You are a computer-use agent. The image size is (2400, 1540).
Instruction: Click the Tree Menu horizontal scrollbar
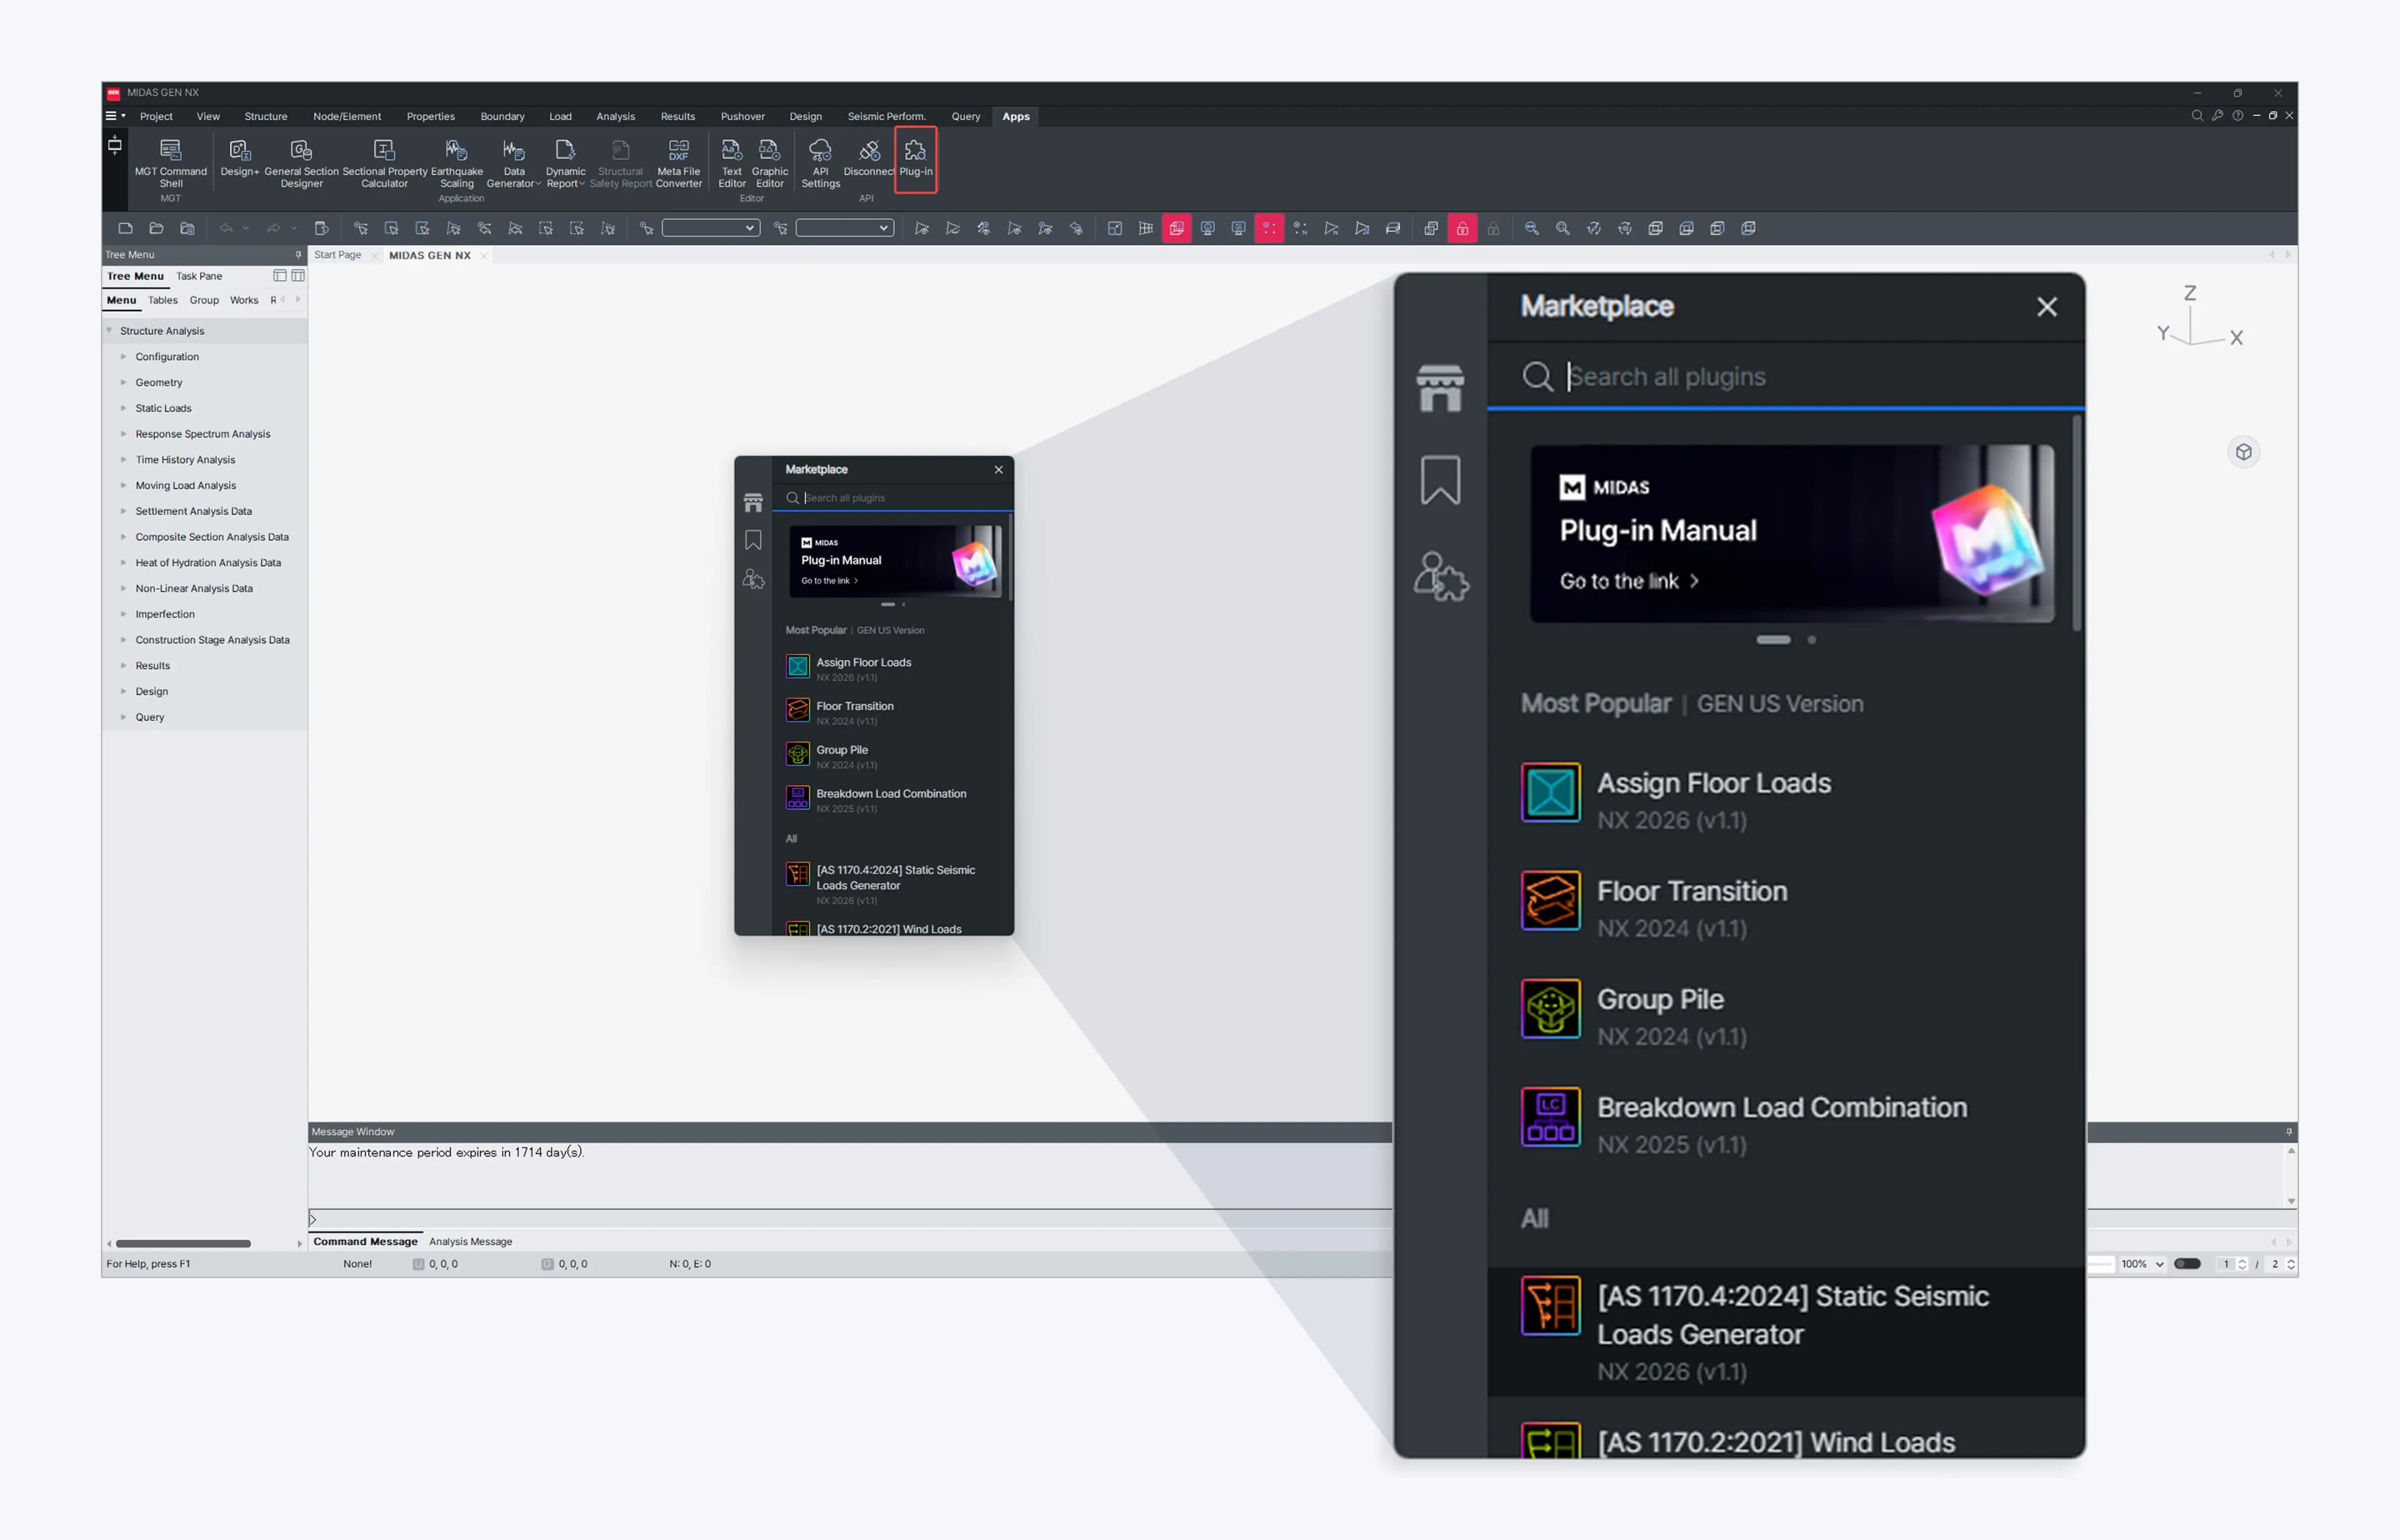(x=183, y=1244)
